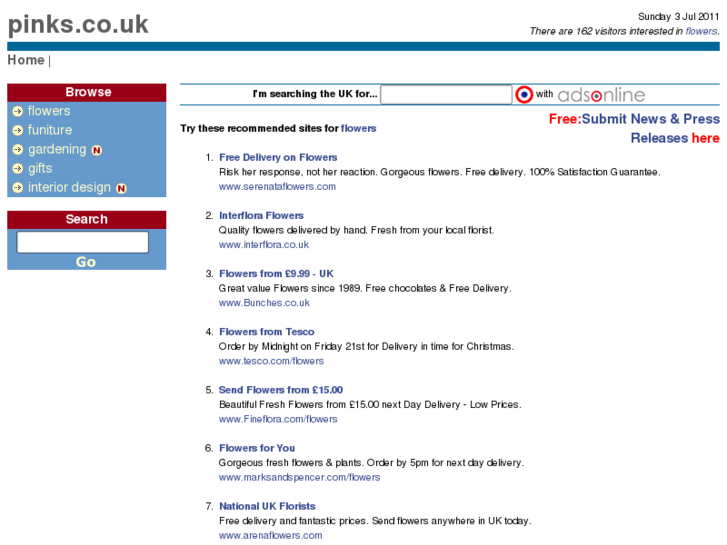Viewport: 727px width, 545px height.
Task: Visit www.serenataflowers.com
Action: [x=277, y=186]
